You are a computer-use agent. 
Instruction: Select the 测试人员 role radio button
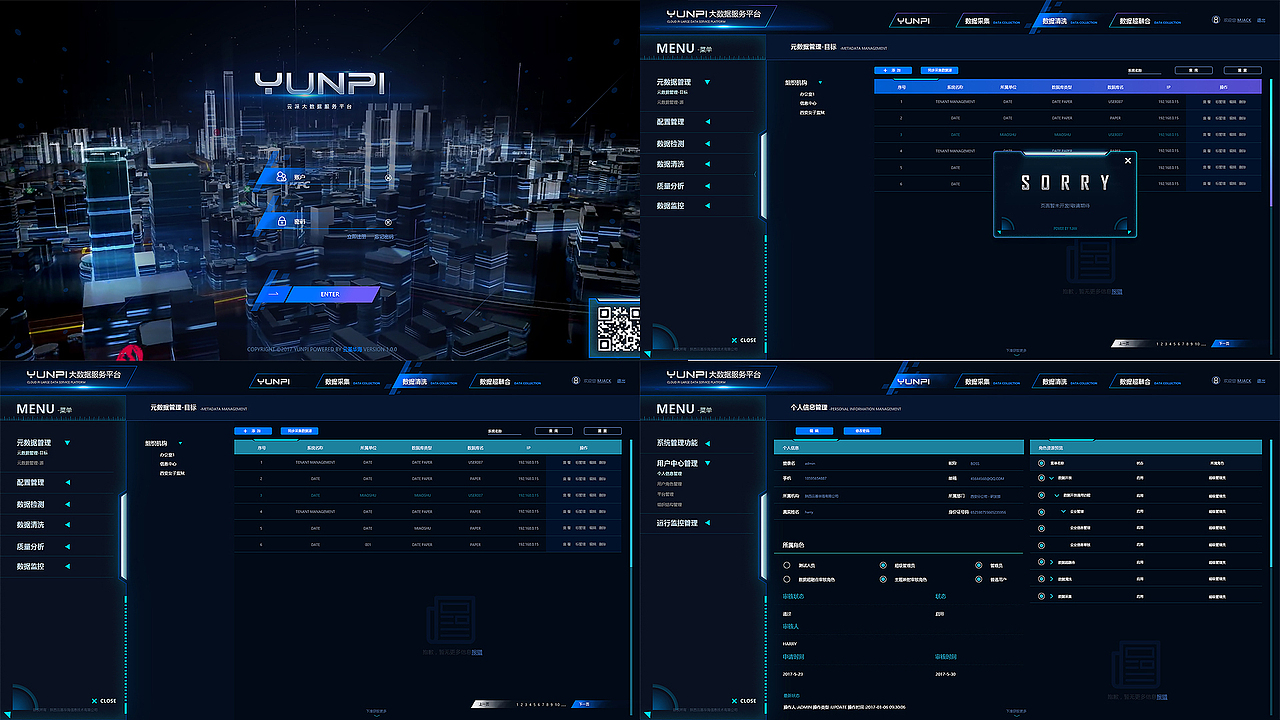(787, 565)
